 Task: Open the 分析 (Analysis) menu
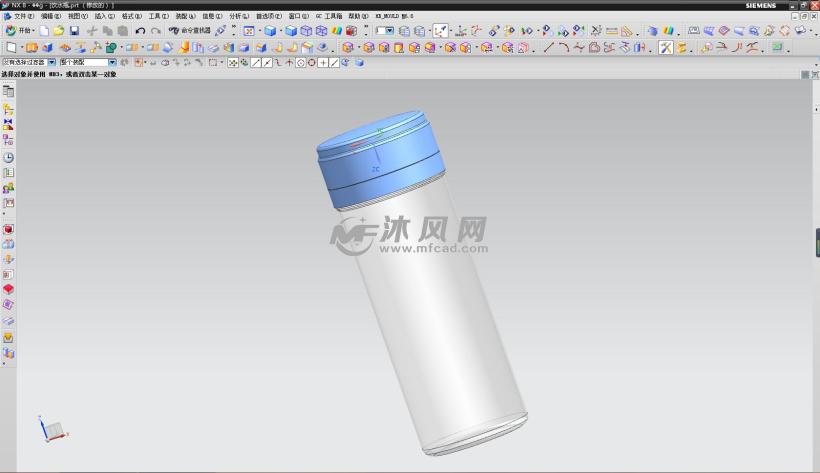click(239, 16)
